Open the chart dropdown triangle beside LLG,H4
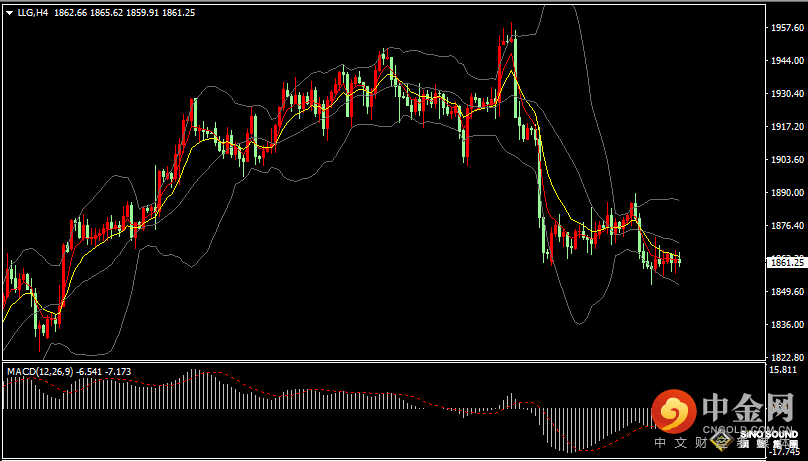The width and height of the screenshot is (808, 461). (9, 13)
